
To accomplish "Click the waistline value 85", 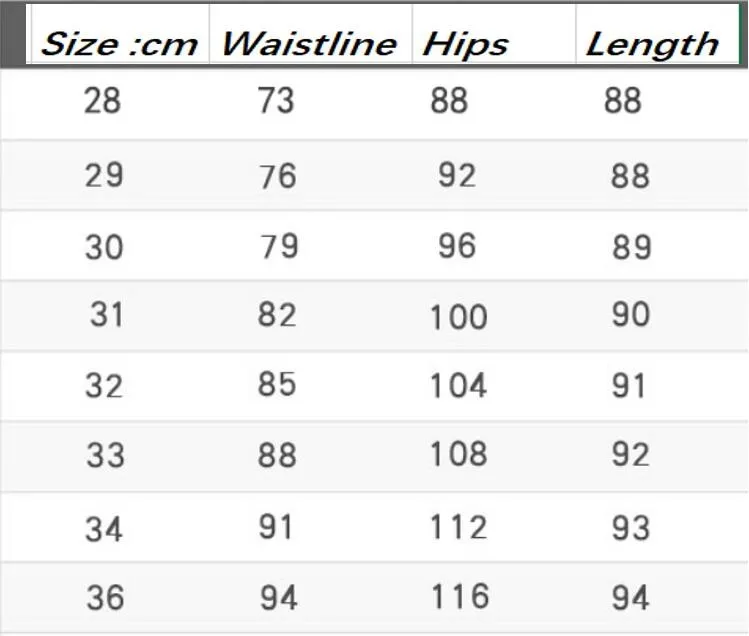I will click(277, 384).
